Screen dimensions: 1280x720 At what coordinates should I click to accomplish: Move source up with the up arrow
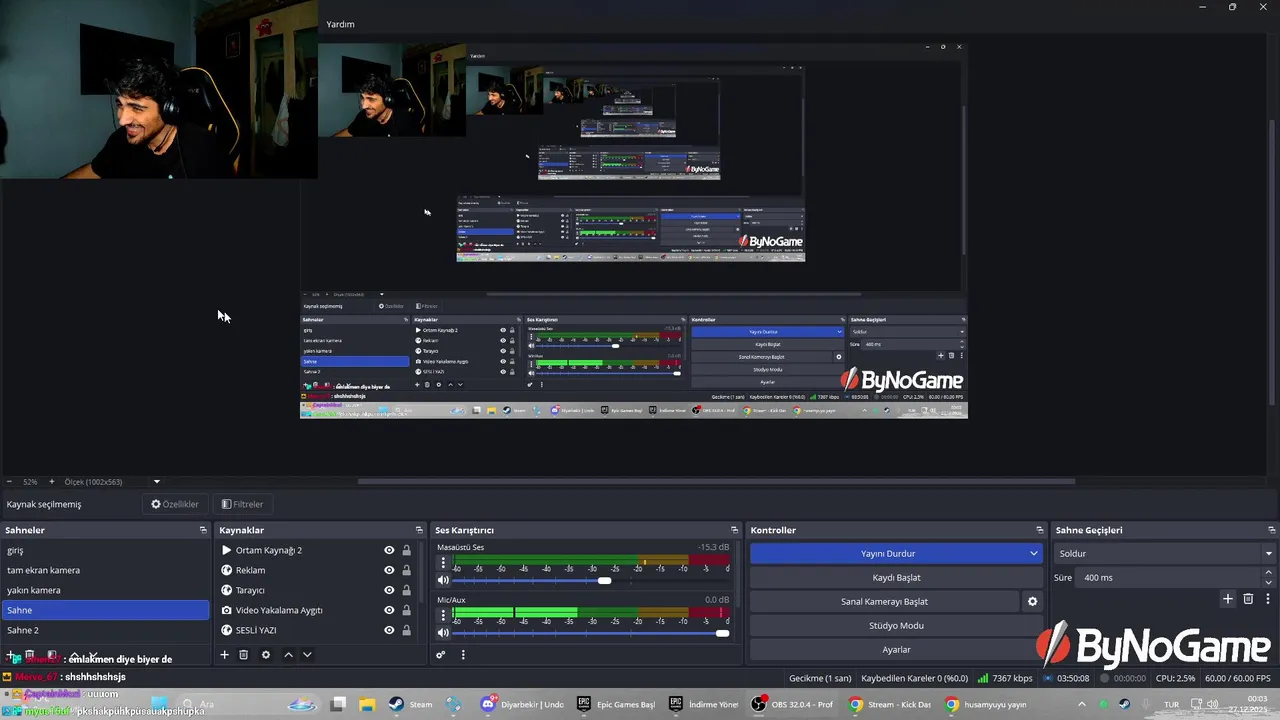[x=288, y=655]
